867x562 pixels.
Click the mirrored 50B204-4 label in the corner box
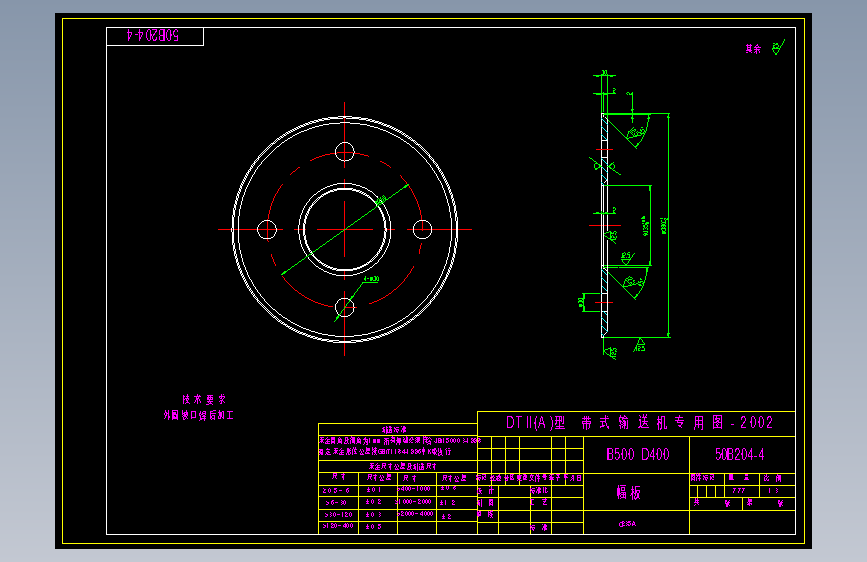coord(153,36)
